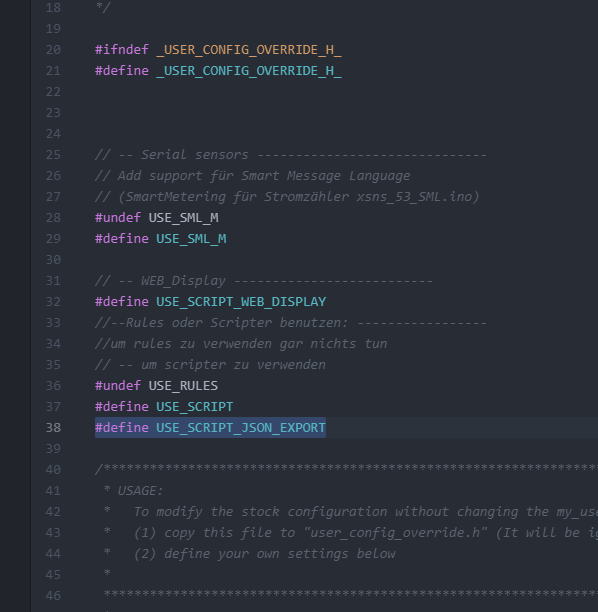Click the USE_RULES identifier
598x612 pixels.
coord(183,386)
